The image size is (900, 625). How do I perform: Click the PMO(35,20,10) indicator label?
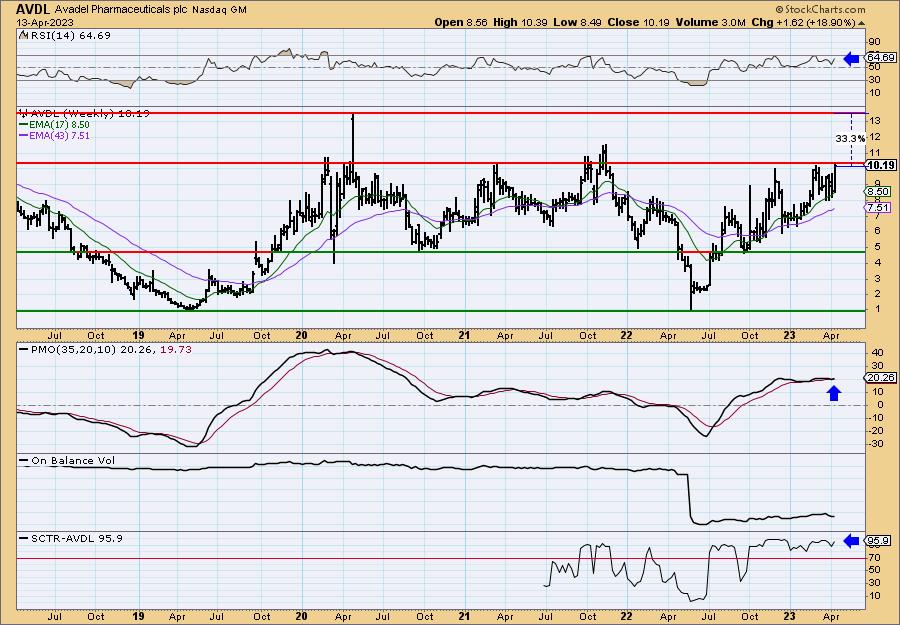coord(72,350)
